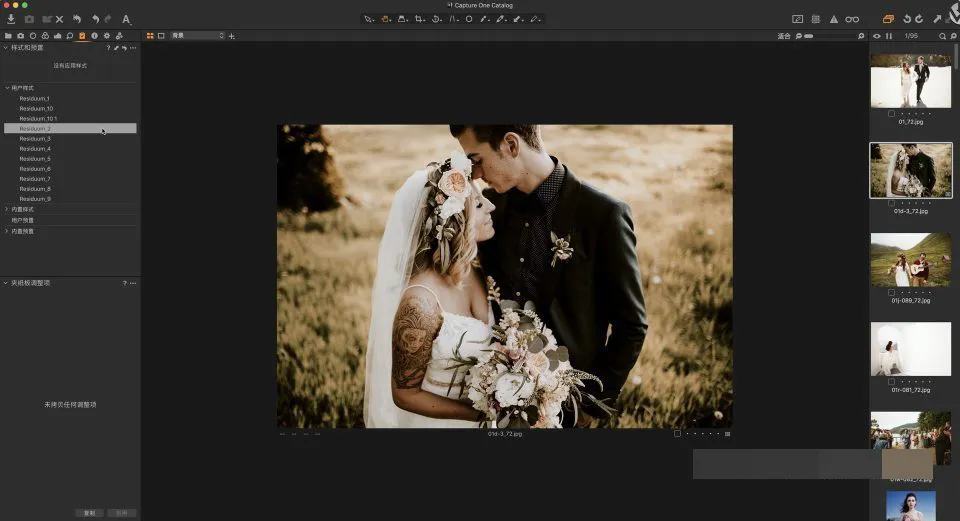Toggle the viewer eye icon
Image resolution: width=960 pixels, height=521 pixels.
(877, 36)
